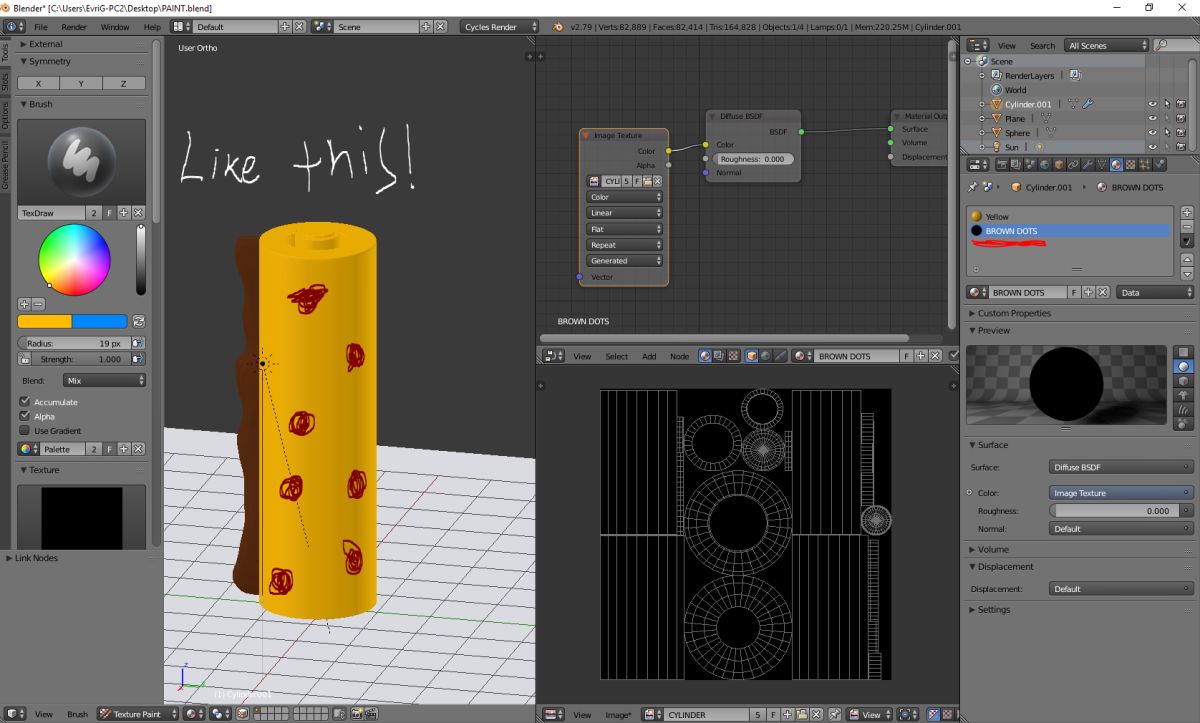Toggle Cylinder.001 selectability arrow icon
This screenshot has width=1200, height=723.
click(x=1167, y=103)
